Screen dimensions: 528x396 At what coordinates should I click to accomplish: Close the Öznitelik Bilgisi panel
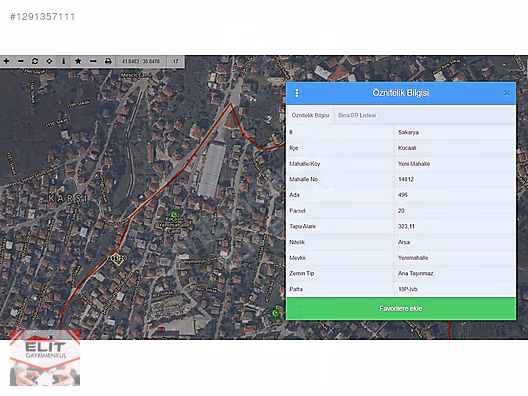coord(506,93)
